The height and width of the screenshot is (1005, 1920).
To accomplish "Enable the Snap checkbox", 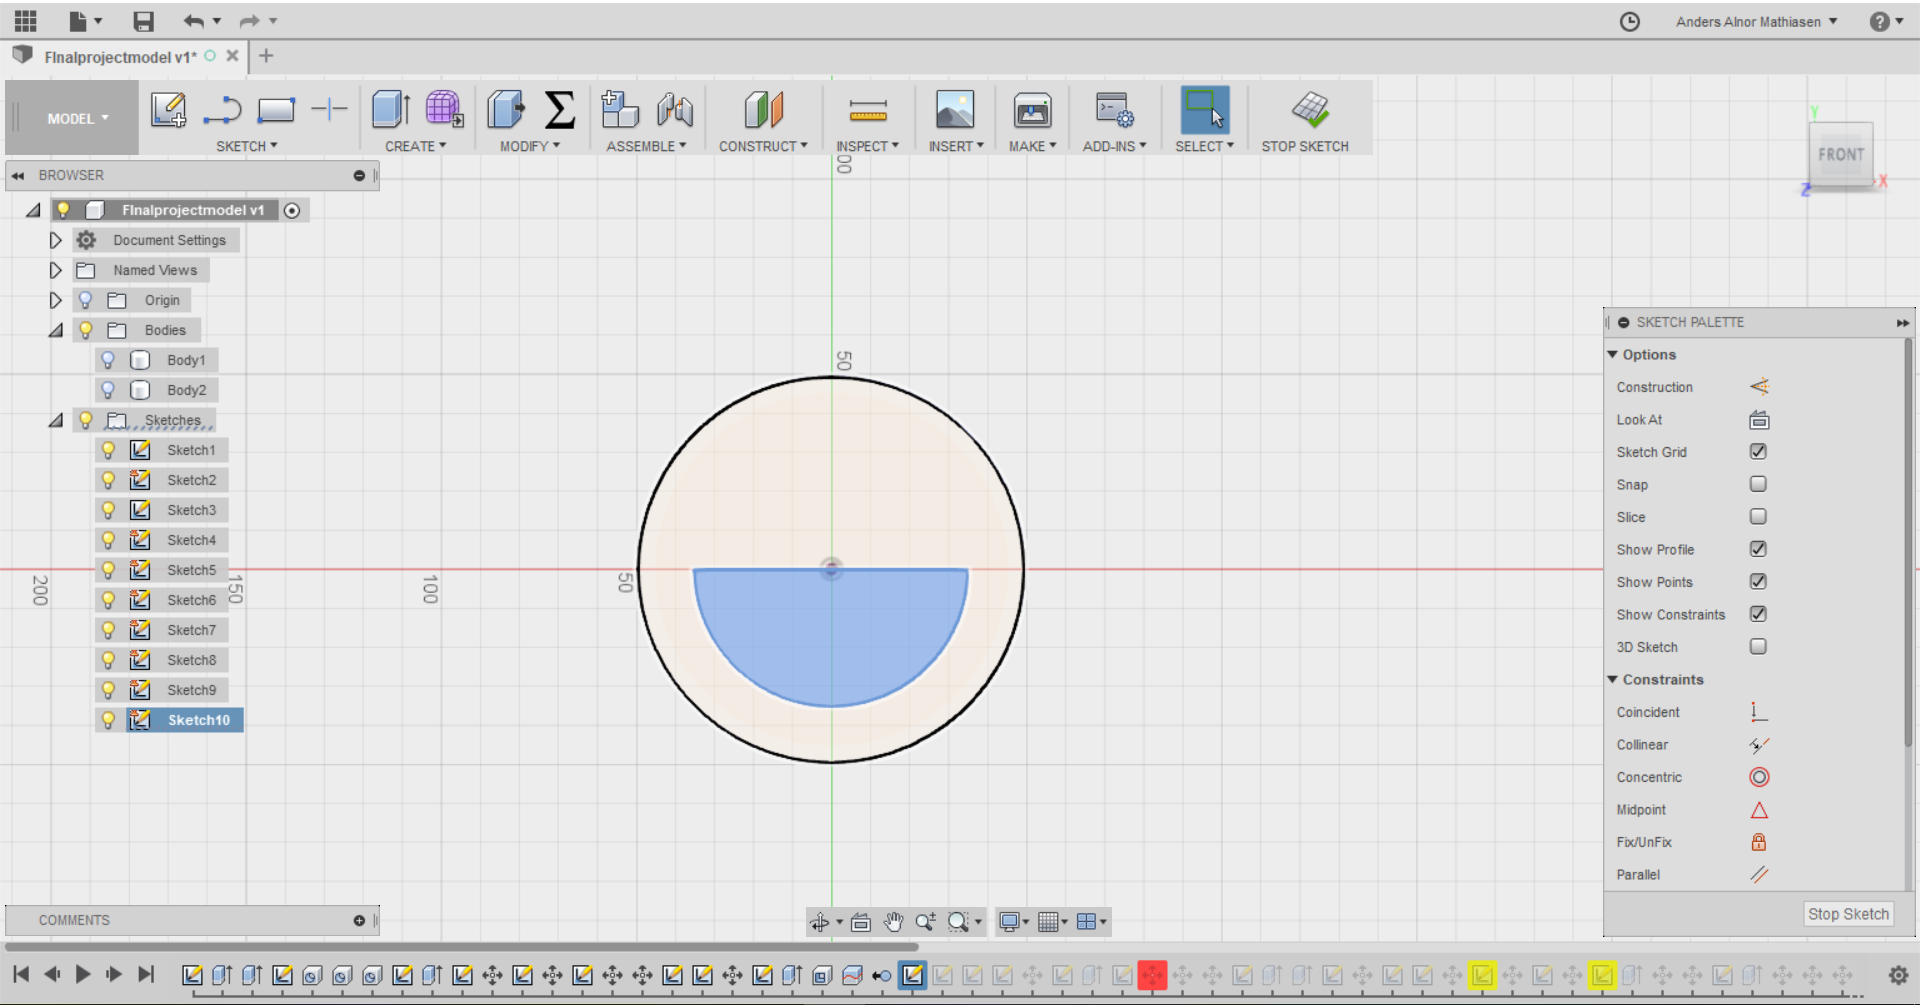I will pyautogui.click(x=1758, y=484).
